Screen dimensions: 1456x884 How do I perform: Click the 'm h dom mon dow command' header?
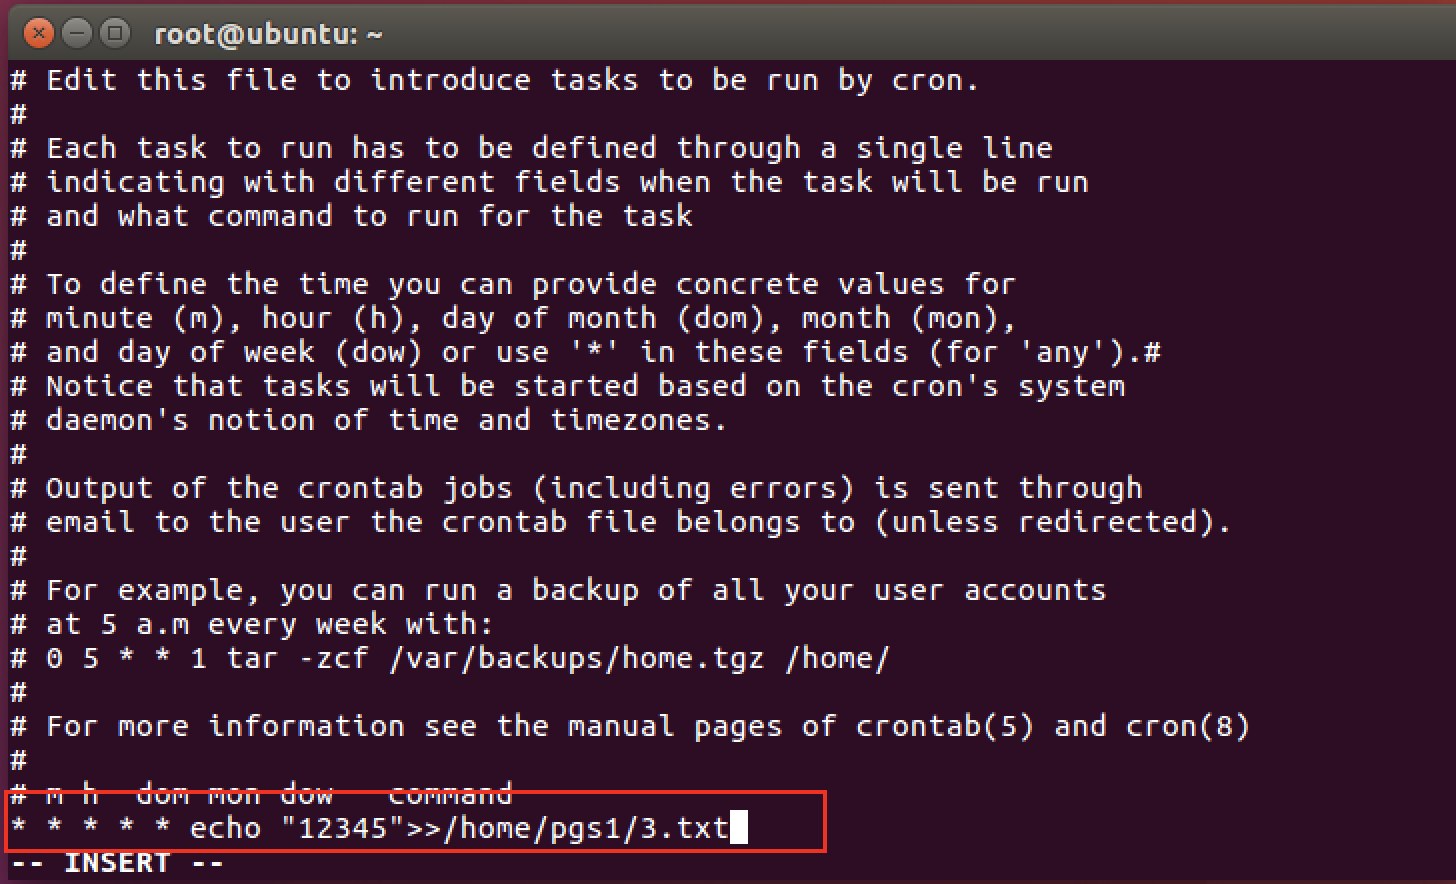(262, 794)
